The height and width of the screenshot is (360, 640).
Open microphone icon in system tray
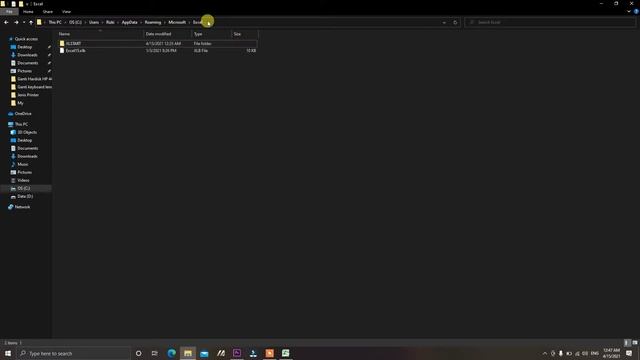(x=561, y=353)
